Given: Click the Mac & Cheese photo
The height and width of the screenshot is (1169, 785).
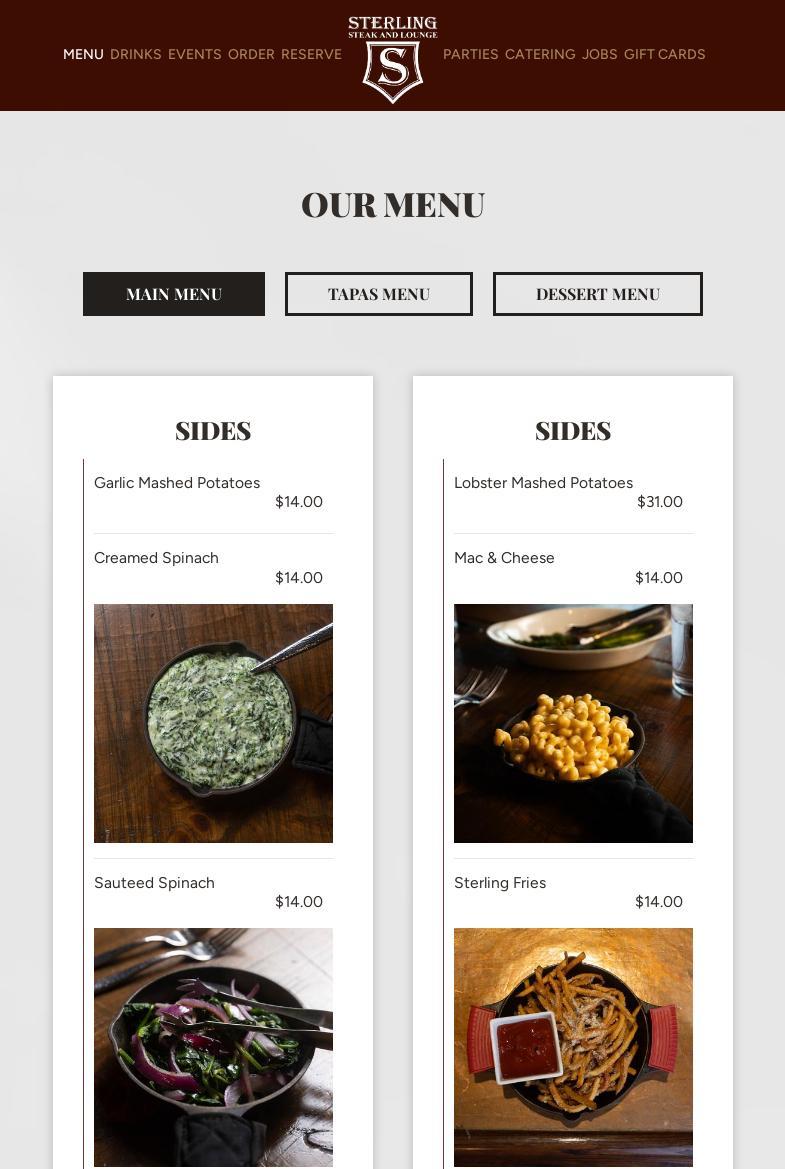Looking at the screenshot, I should pos(573,723).
